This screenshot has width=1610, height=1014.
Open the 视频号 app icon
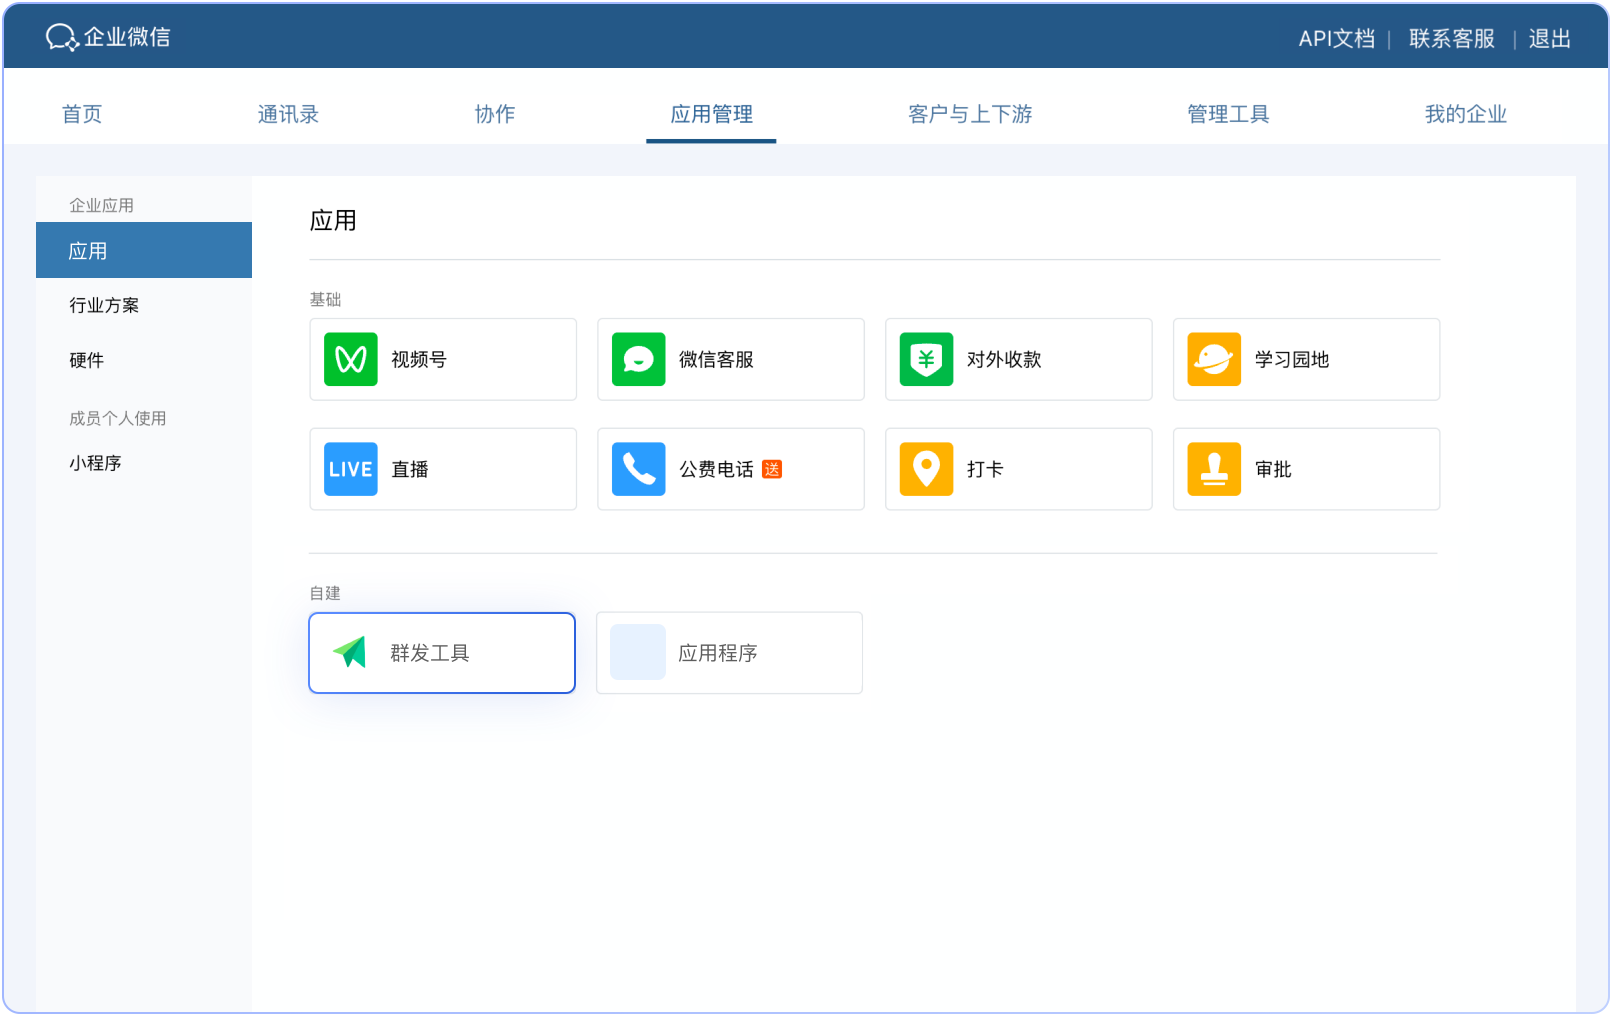[351, 359]
